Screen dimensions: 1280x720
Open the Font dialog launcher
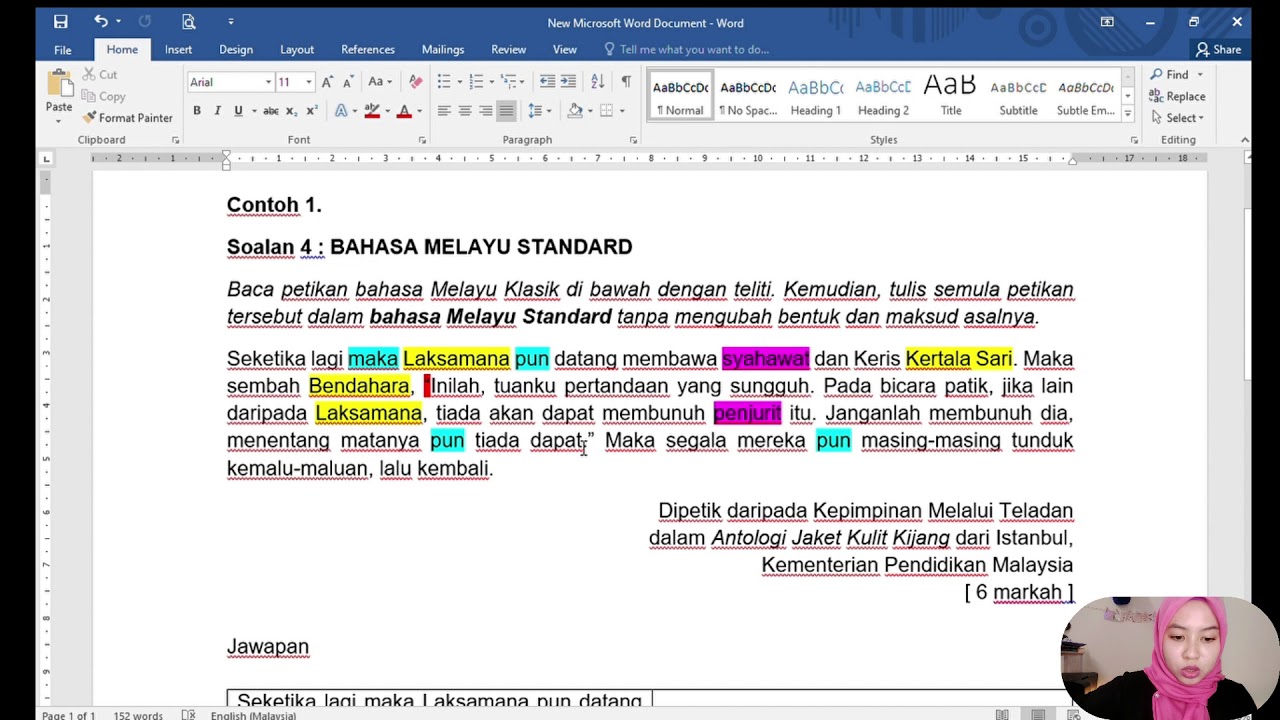pos(422,140)
